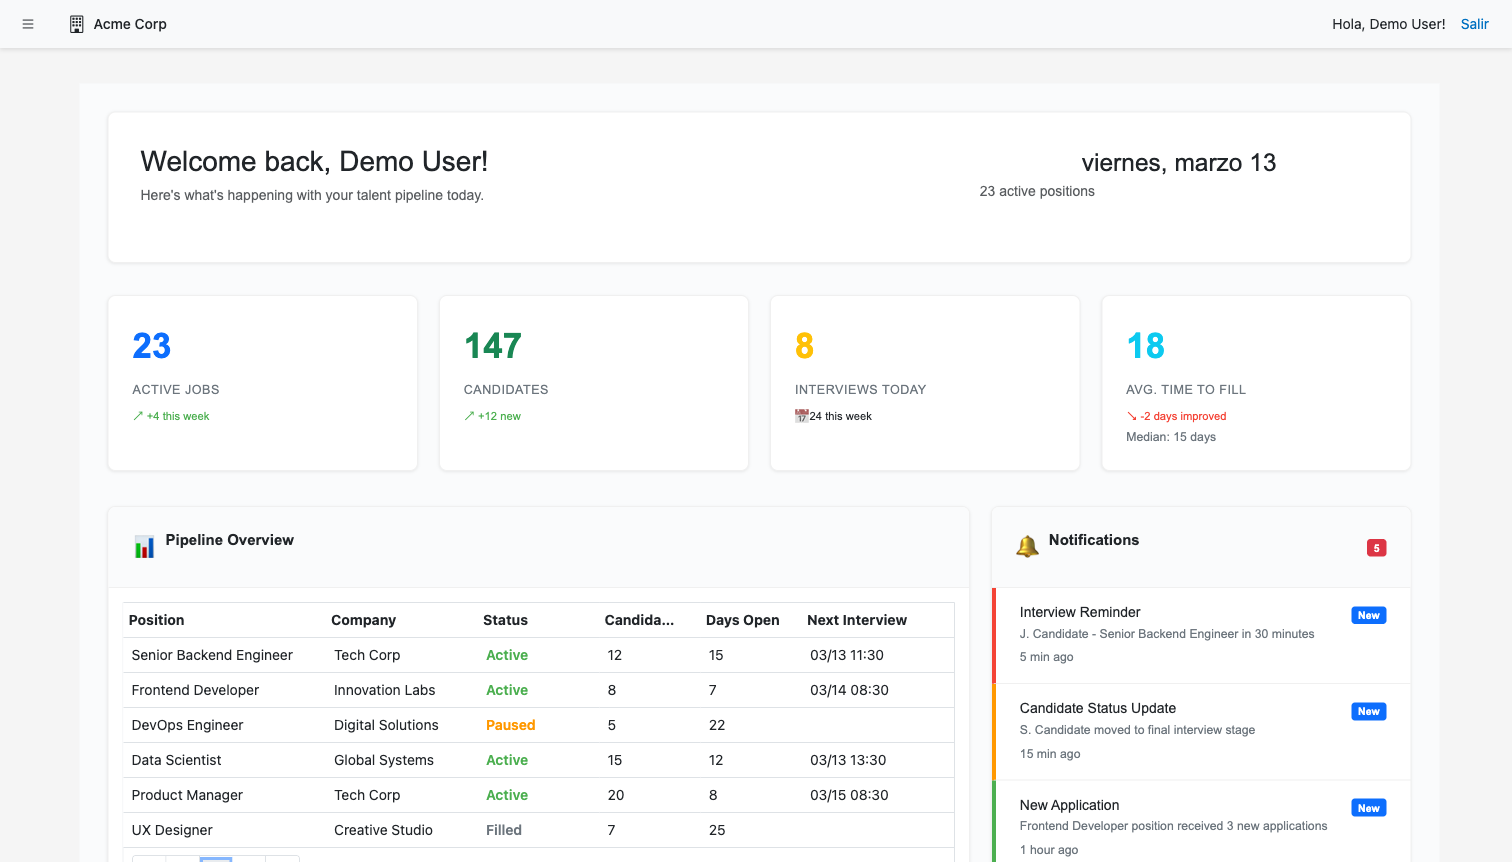The height and width of the screenshot is (862, 1512).
Task: Click the Pipeline Overview bar chart icon
Action: pos(145,547)
